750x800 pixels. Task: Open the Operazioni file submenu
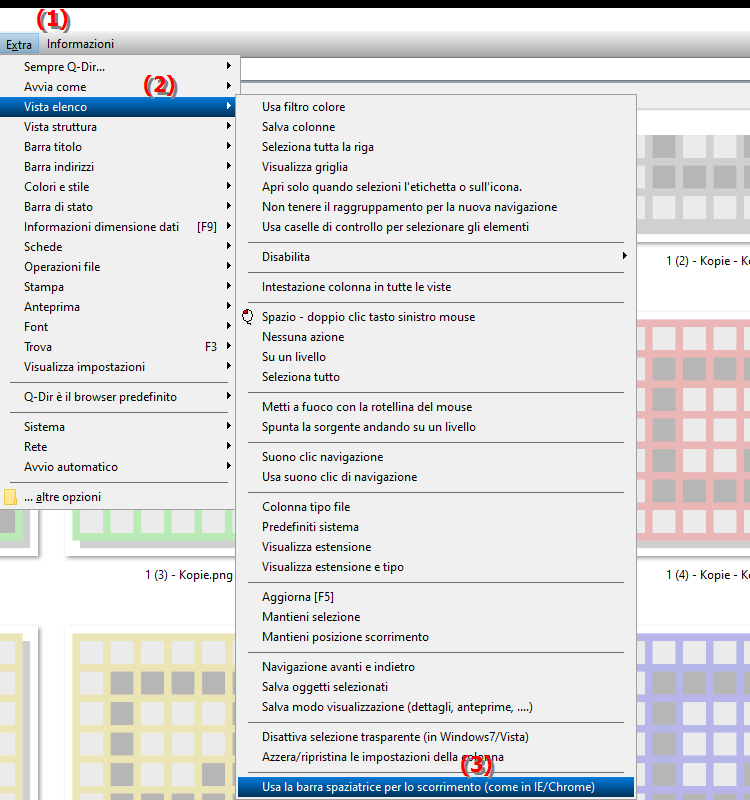pyautogui.click(x=117, y=267)
